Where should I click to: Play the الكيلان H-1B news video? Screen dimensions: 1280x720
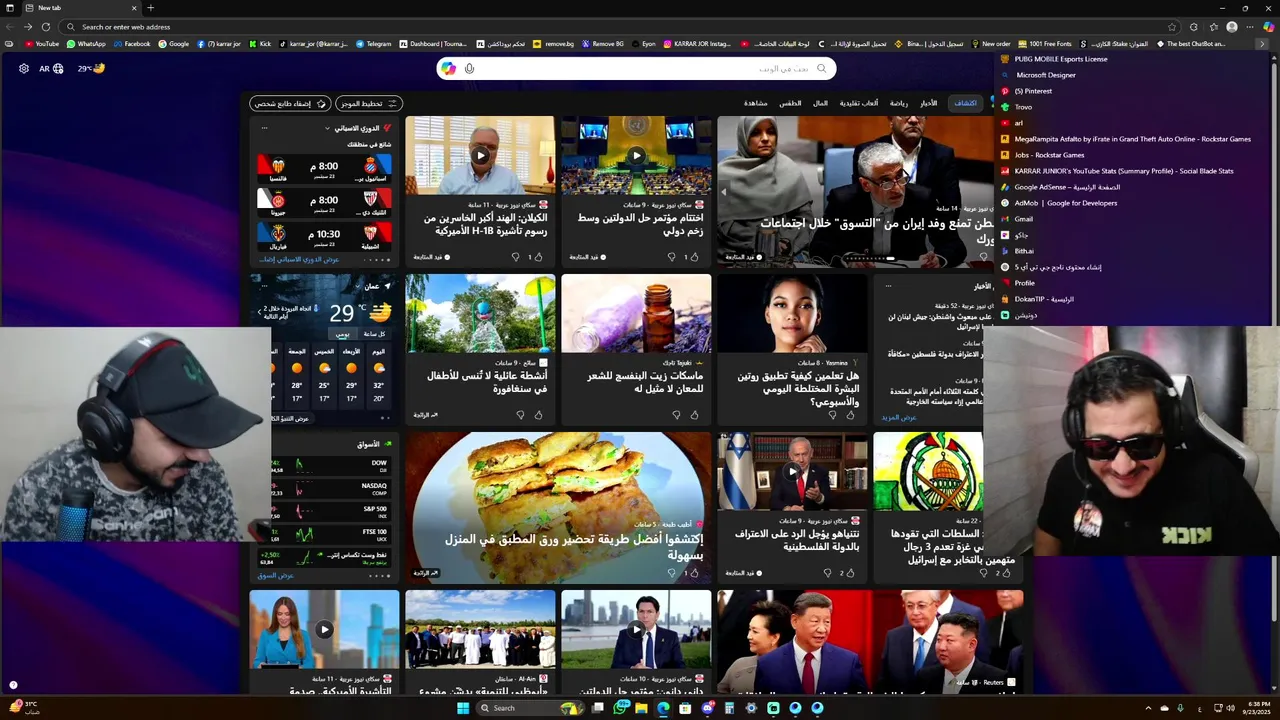(480, 156)
